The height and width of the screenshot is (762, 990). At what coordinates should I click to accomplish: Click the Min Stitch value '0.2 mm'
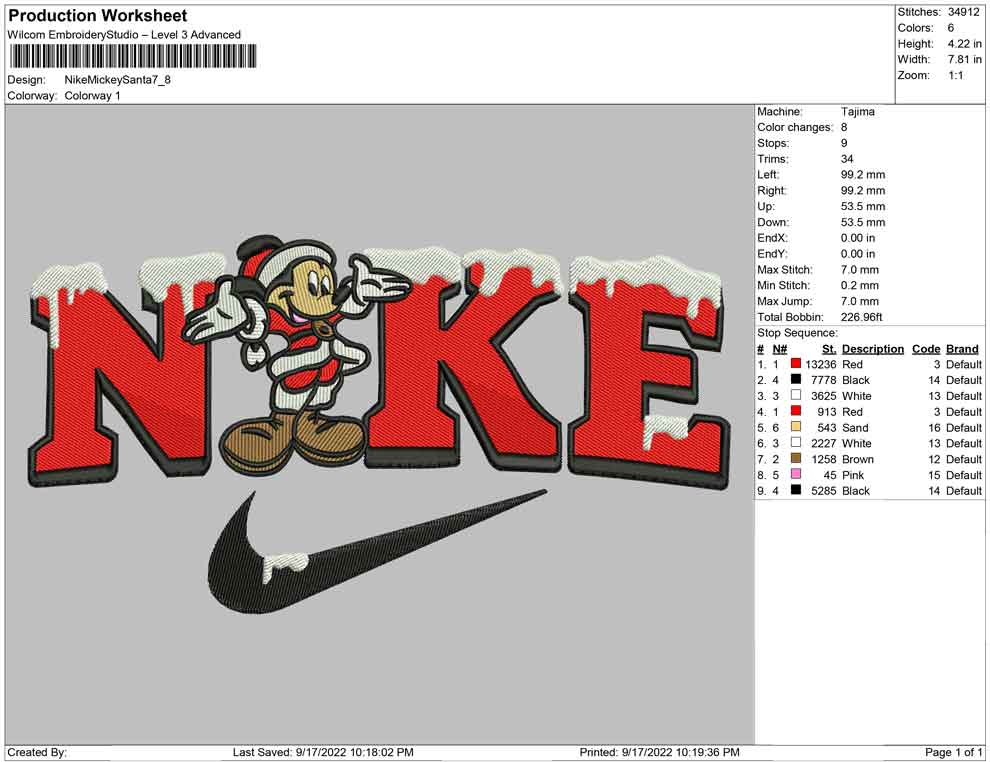[859, 285]
